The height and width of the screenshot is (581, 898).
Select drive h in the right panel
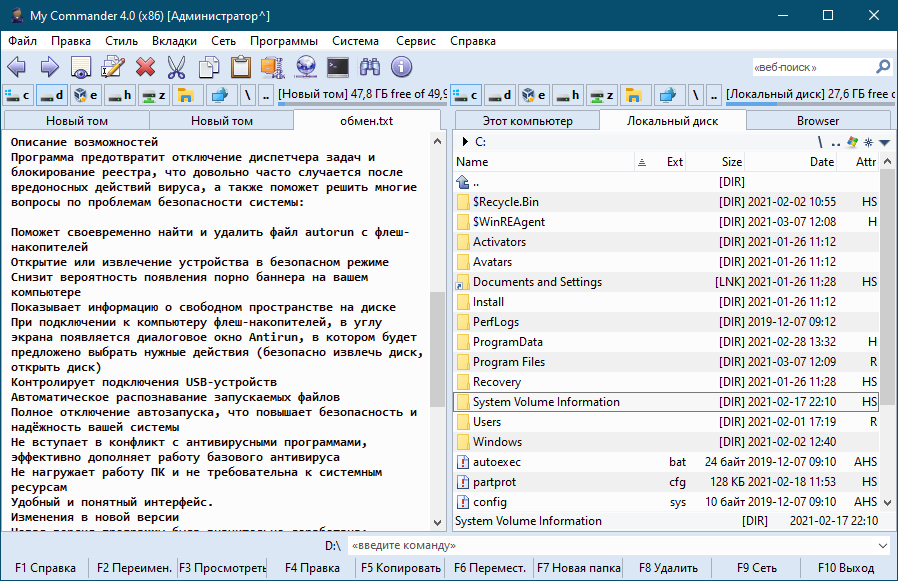568,95
